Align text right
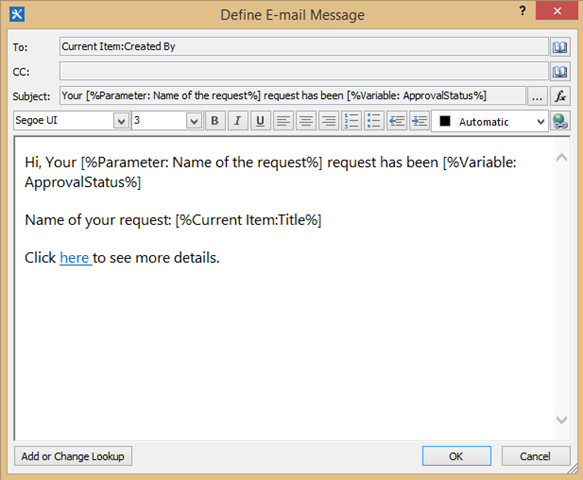The width and height of the screenshot is (583, 480). pyautogui.click(x=329, y=121)
